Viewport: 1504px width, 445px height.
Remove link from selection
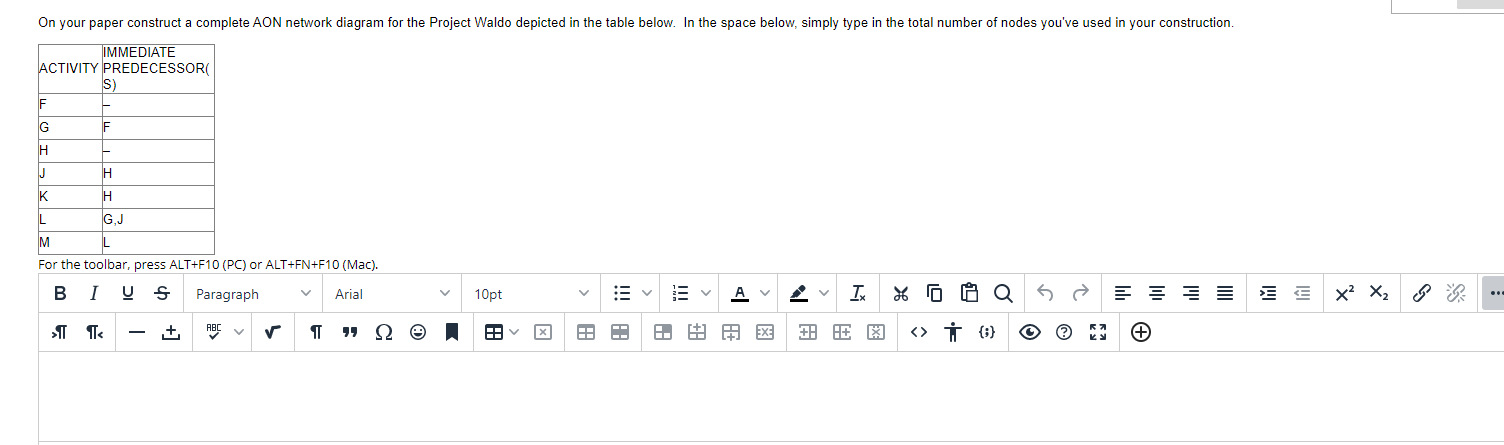1454,294
